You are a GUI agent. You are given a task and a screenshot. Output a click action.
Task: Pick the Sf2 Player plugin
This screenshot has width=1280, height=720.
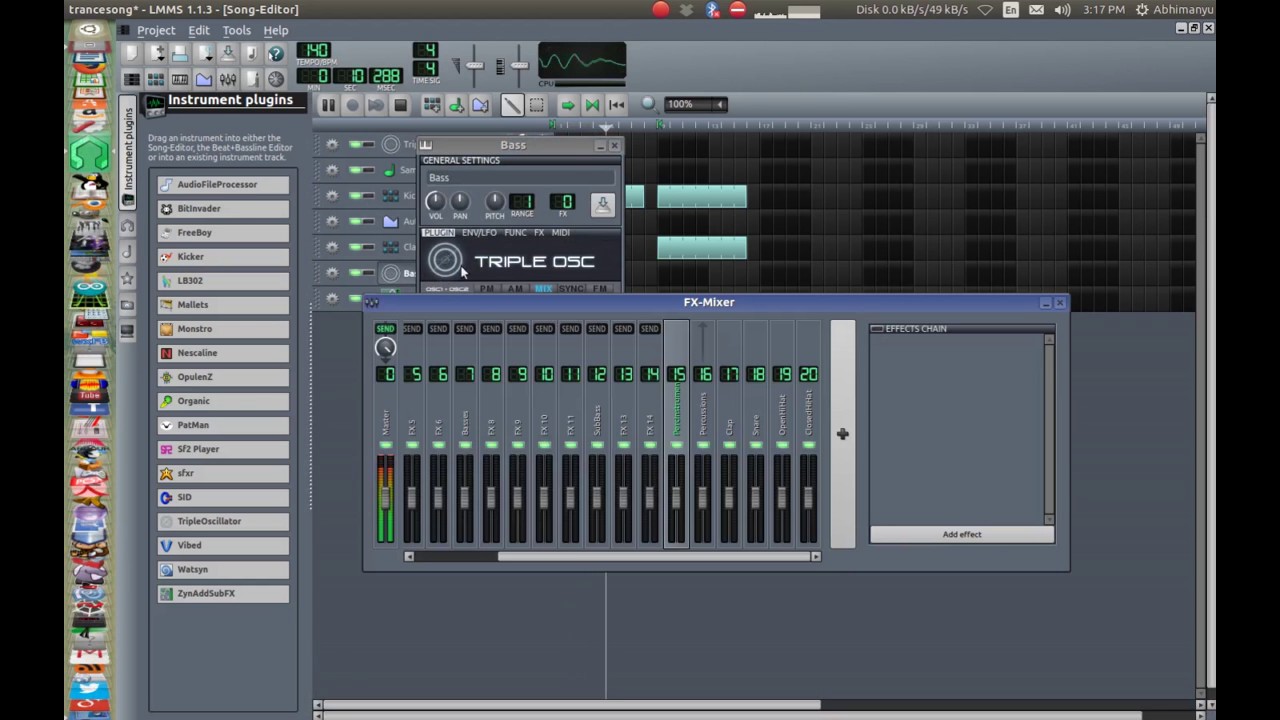click(x=223, y=450)
